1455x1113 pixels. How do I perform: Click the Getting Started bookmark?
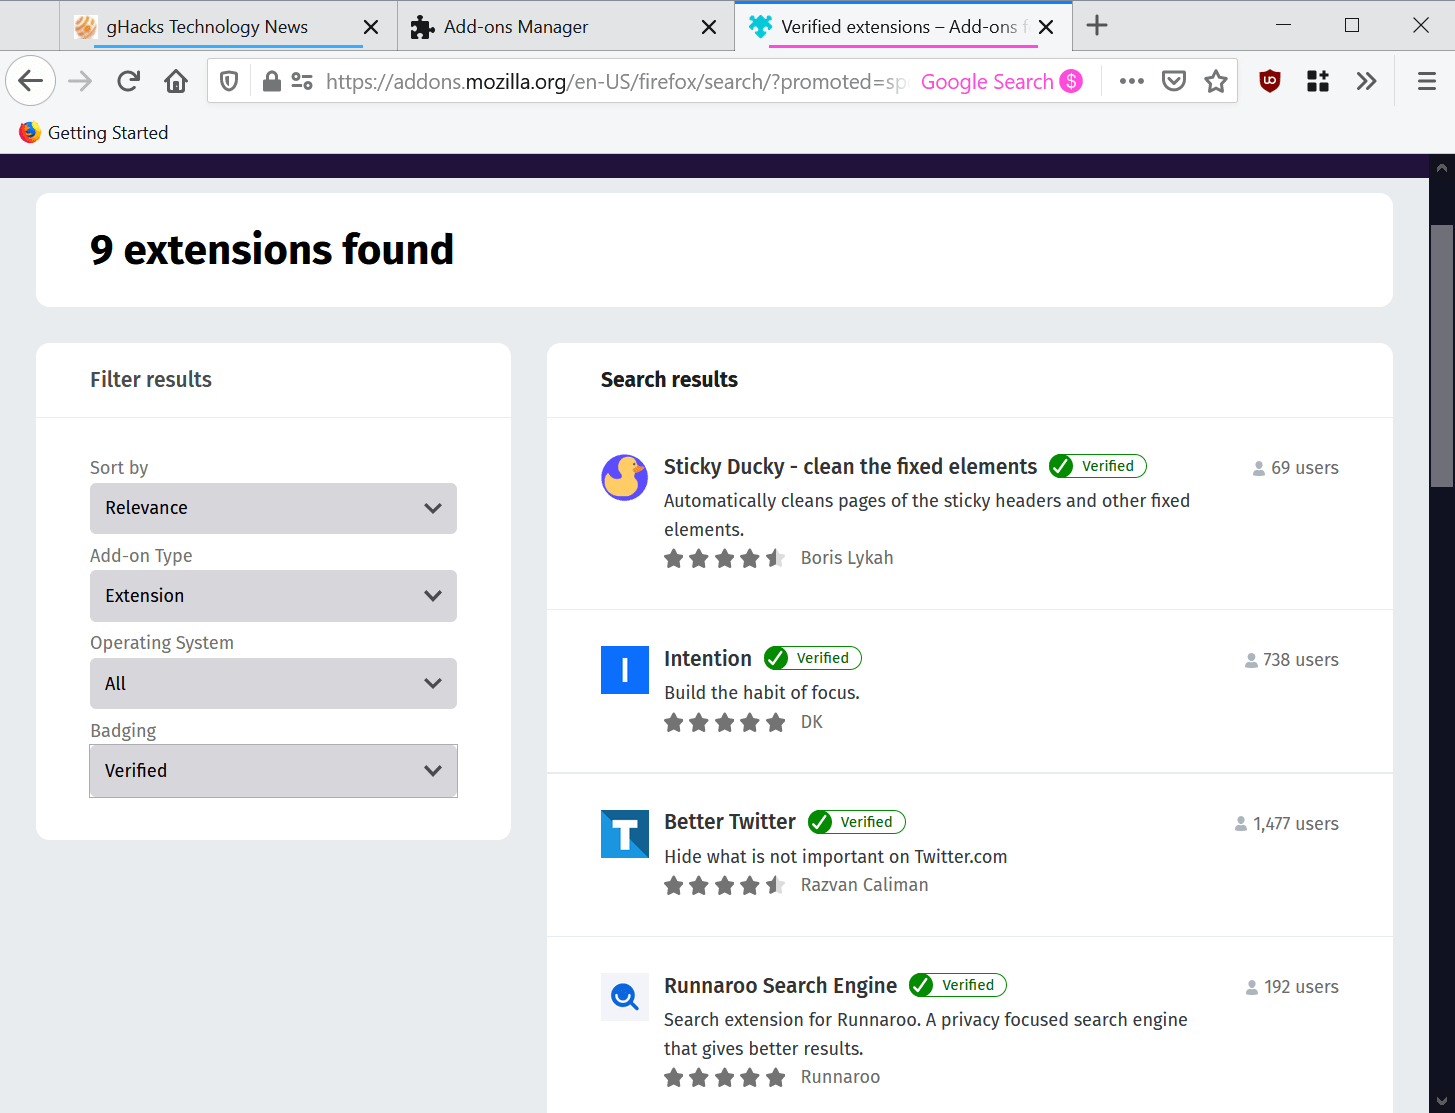108,133
